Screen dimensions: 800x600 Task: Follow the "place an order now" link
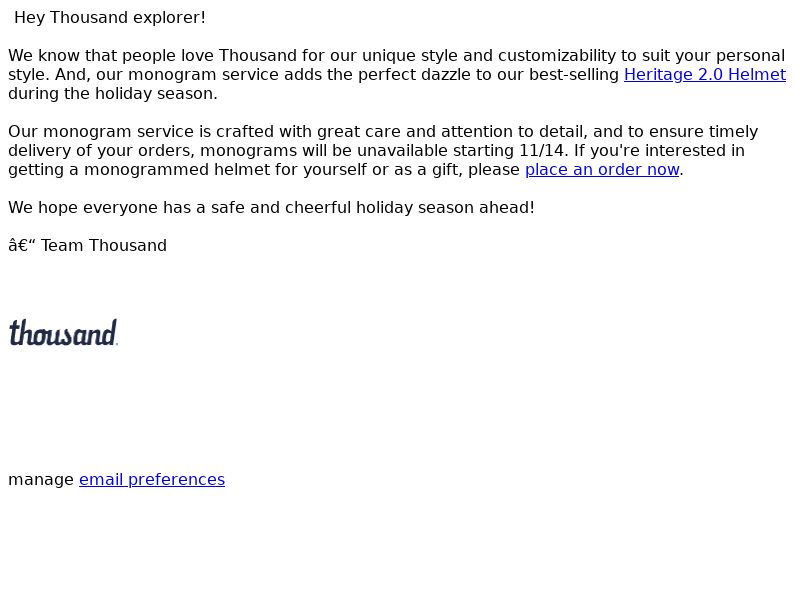pyautogui.click(x=602, y=169)
